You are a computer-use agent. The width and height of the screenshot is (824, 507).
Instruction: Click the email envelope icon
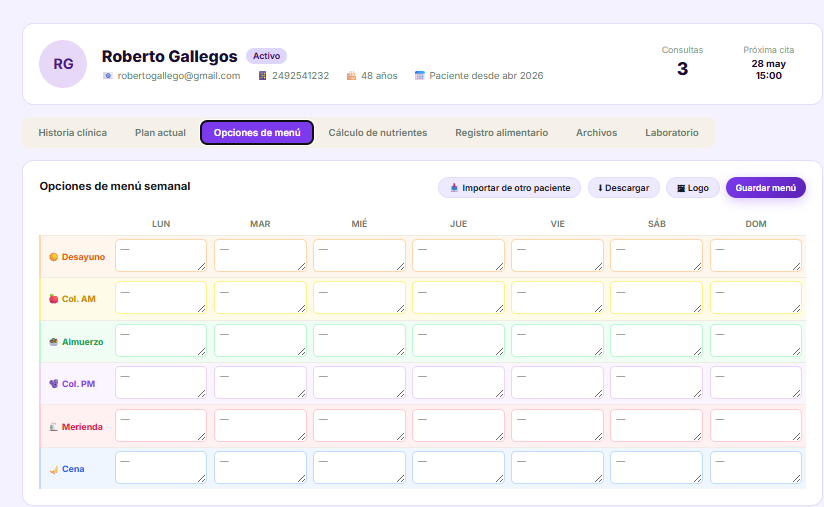(x=108, y=76)
